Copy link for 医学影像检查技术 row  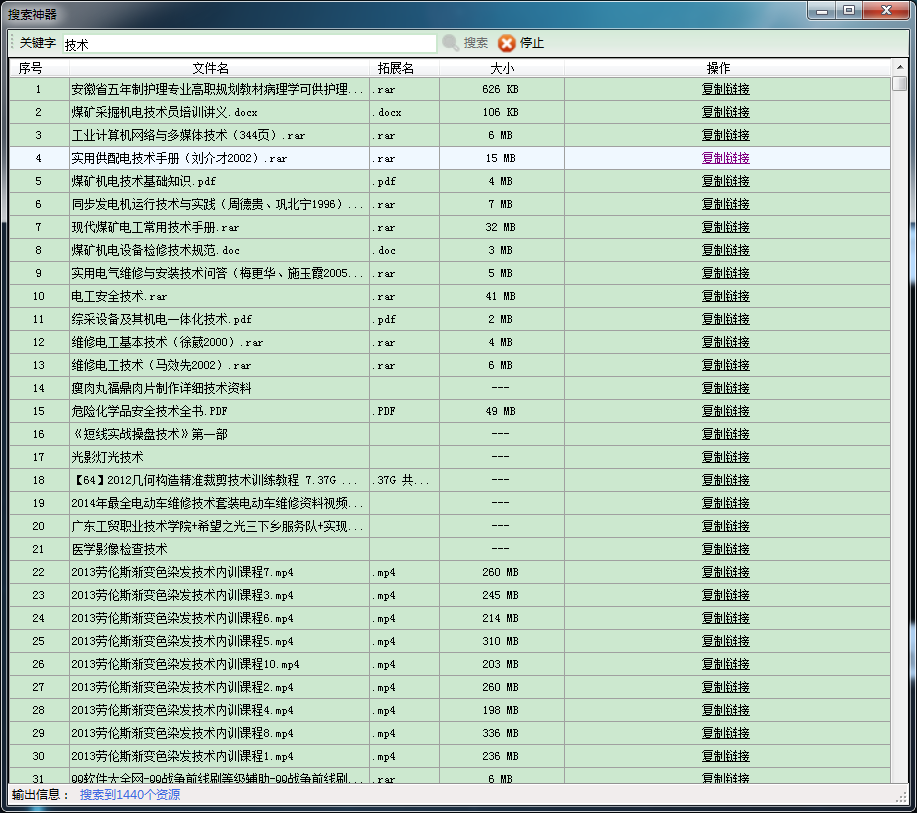[725, 549]
